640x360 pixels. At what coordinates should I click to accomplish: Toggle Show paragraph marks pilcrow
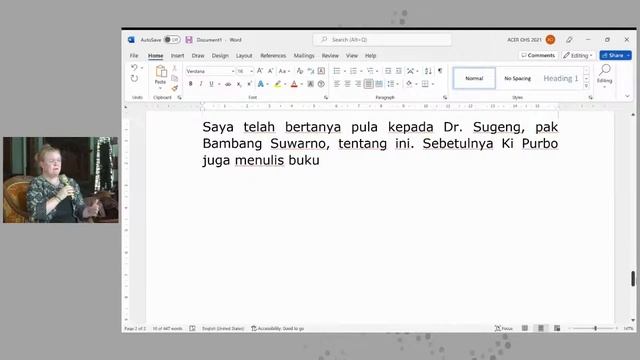pos(440,71)
